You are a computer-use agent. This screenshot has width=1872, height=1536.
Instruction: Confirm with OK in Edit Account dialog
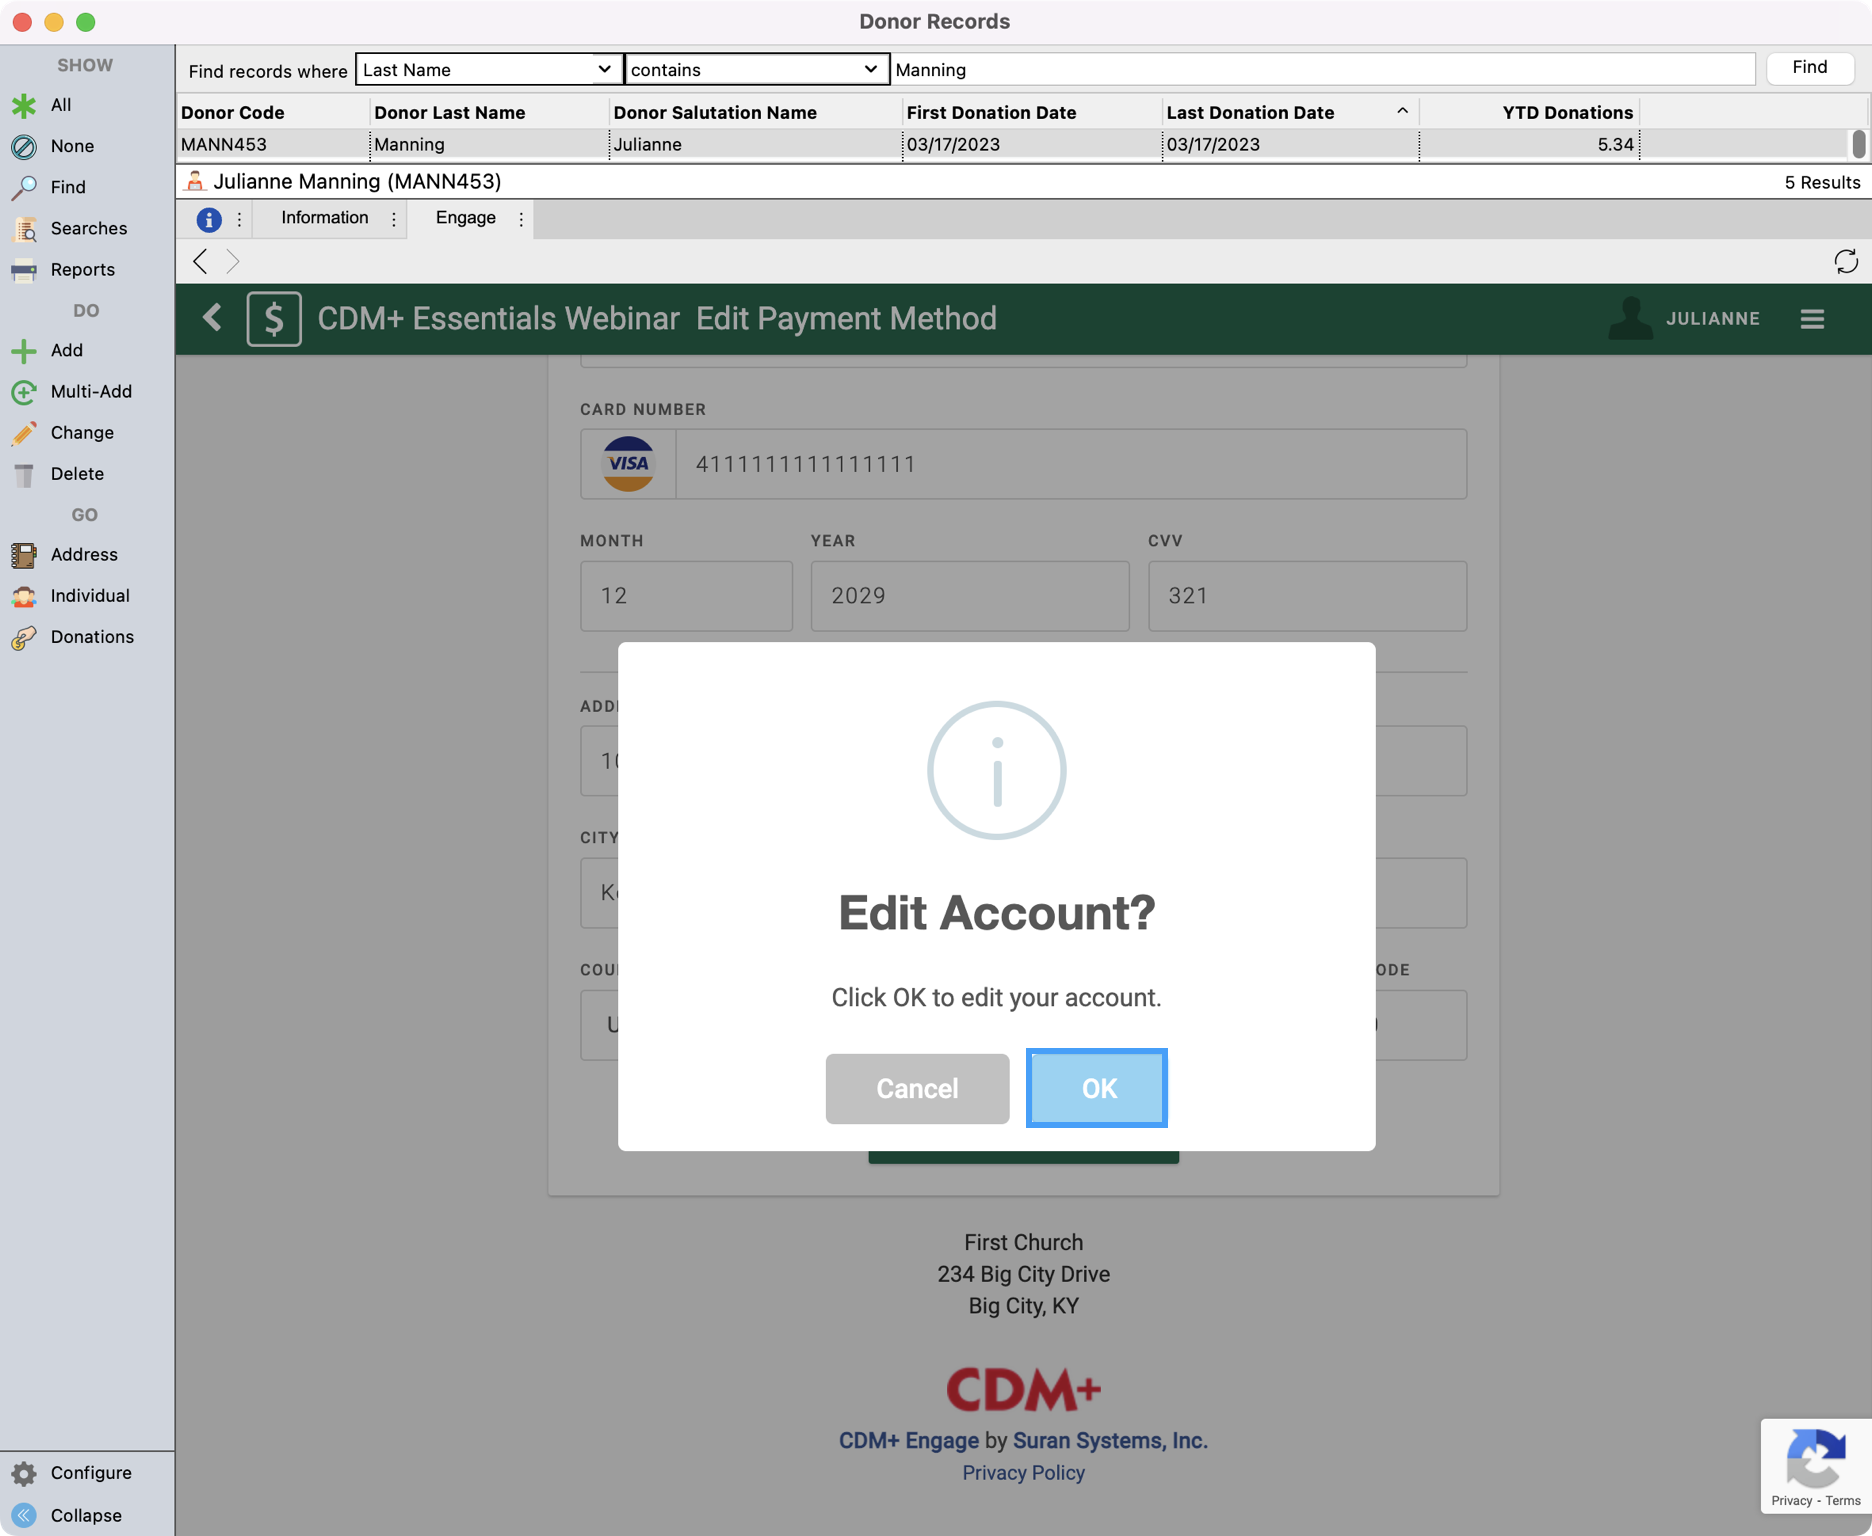pos(1097,1088)
